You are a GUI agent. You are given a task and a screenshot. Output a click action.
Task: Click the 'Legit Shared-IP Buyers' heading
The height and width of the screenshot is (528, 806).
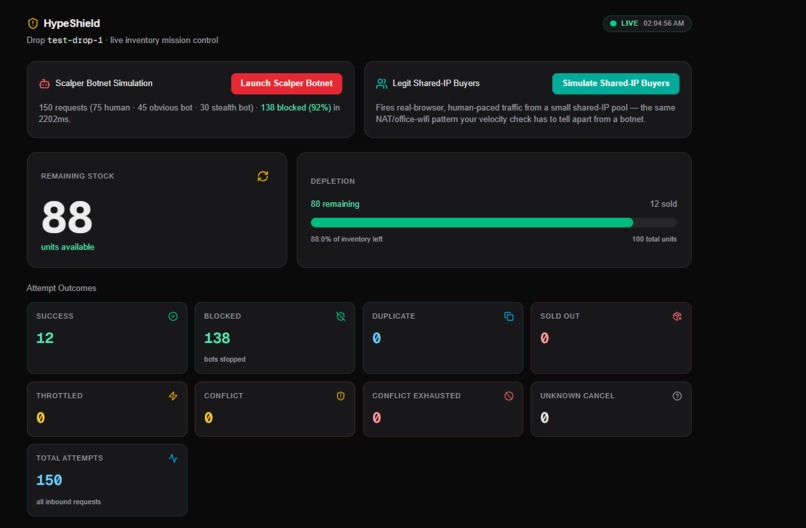(436, 83)
